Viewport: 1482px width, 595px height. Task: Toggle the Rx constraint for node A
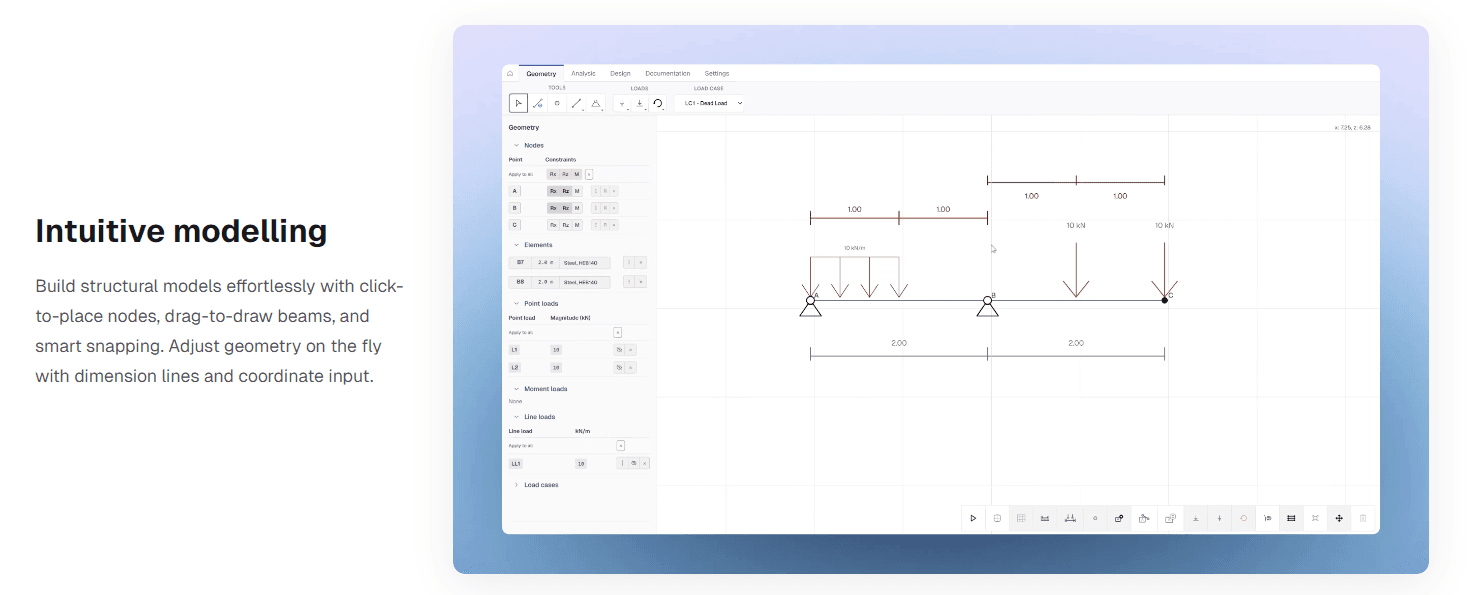coord(552,190)
